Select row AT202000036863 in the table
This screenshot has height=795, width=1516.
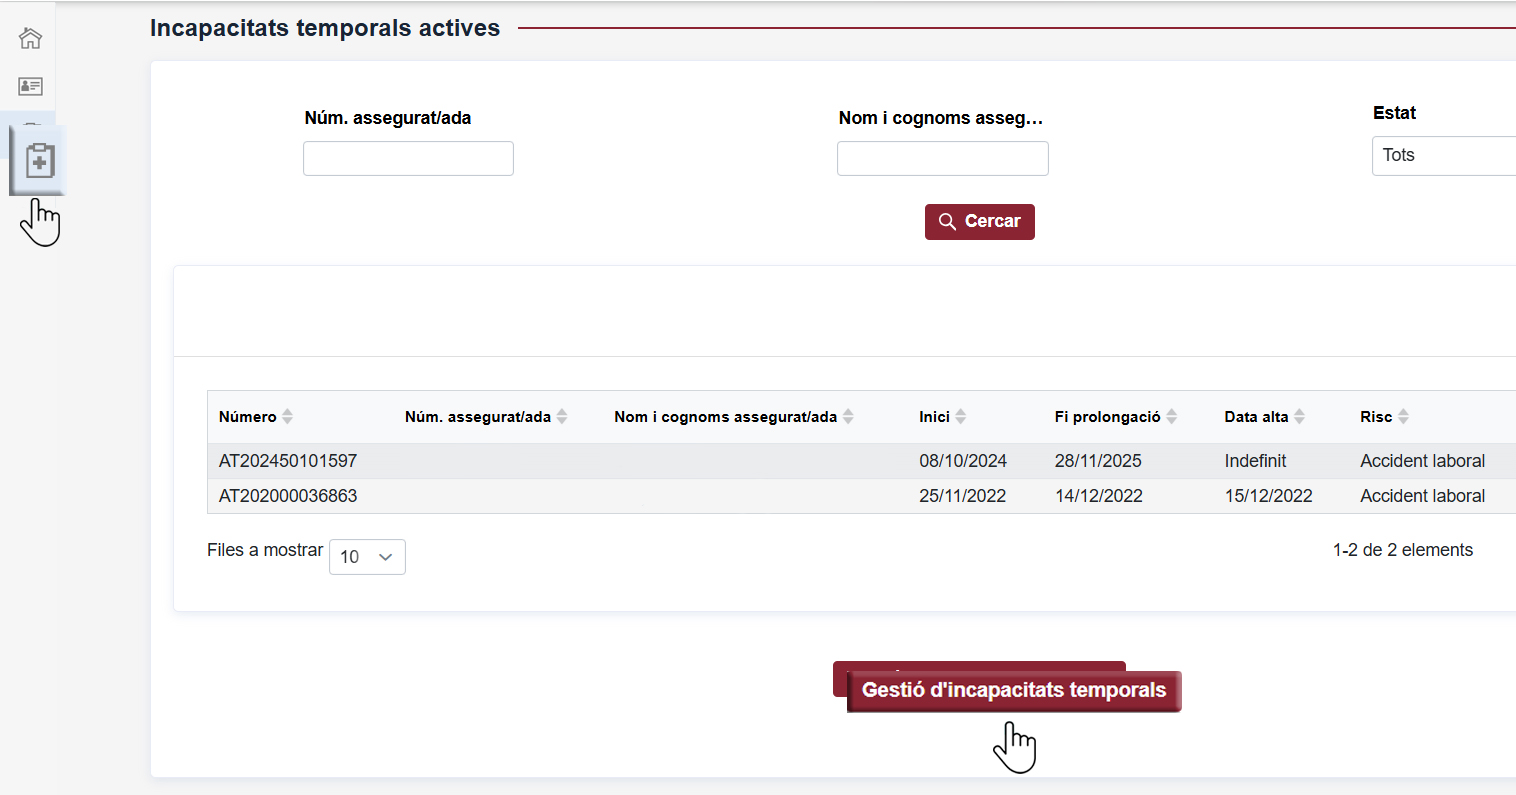(x=288, y=496)
